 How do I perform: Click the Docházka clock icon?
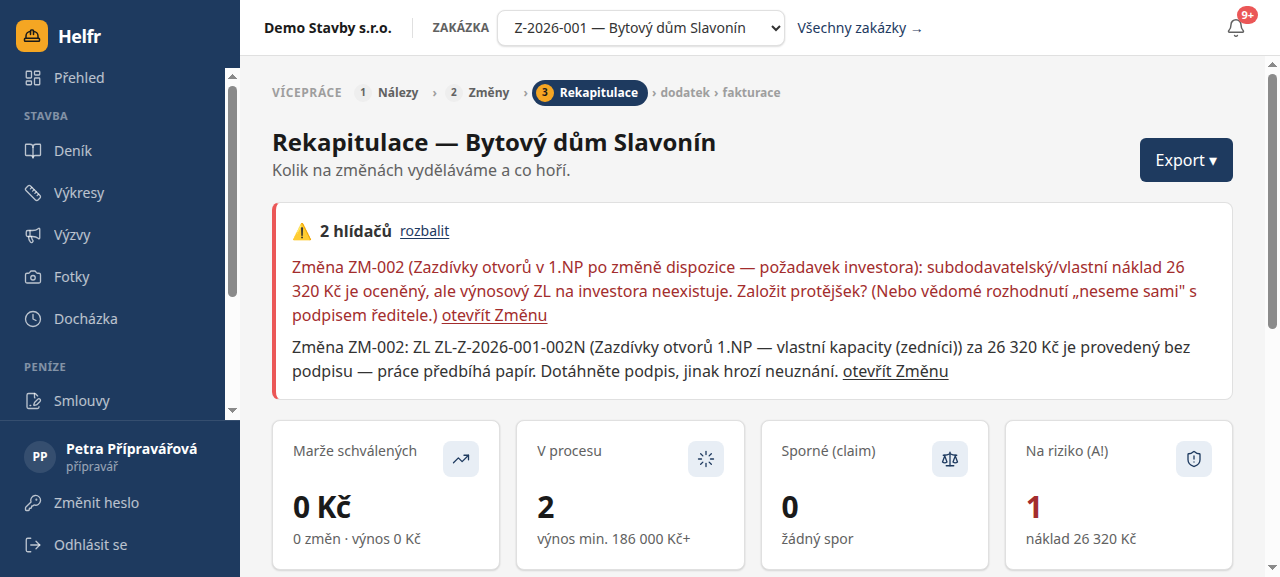33,319
